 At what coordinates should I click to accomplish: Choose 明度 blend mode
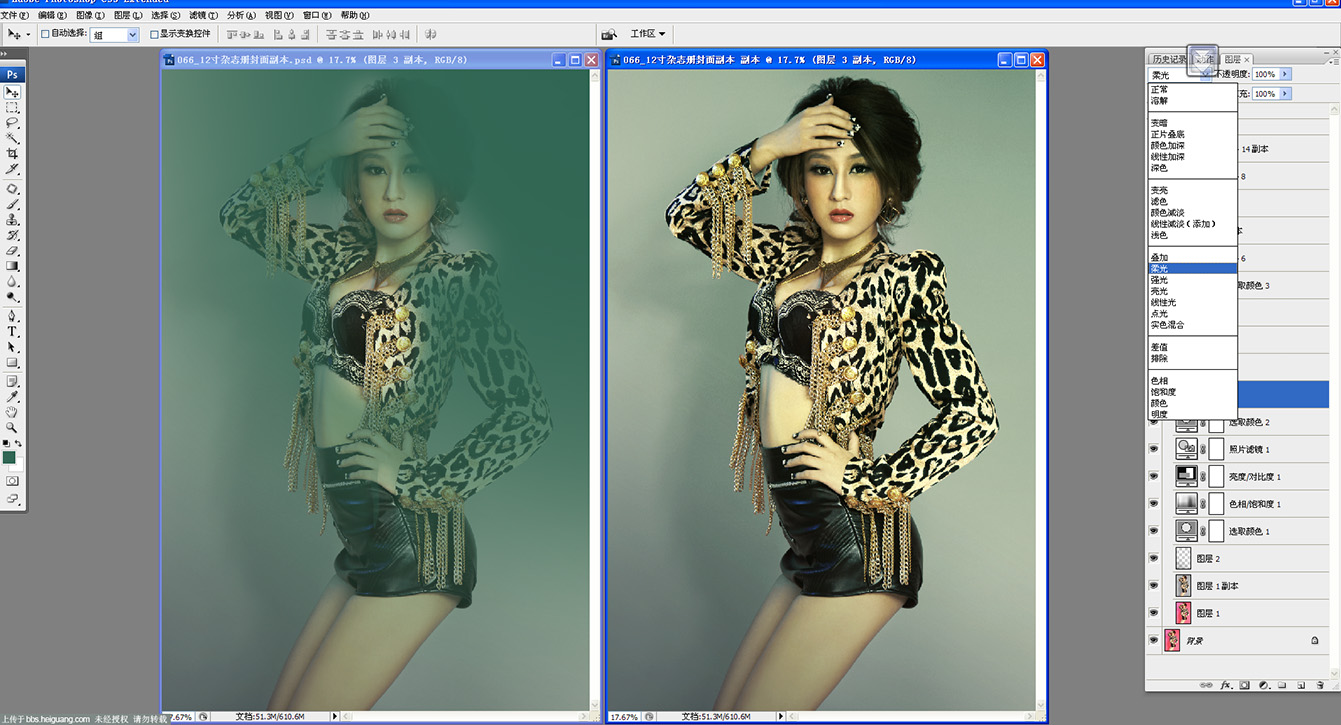coord(1159,414)
